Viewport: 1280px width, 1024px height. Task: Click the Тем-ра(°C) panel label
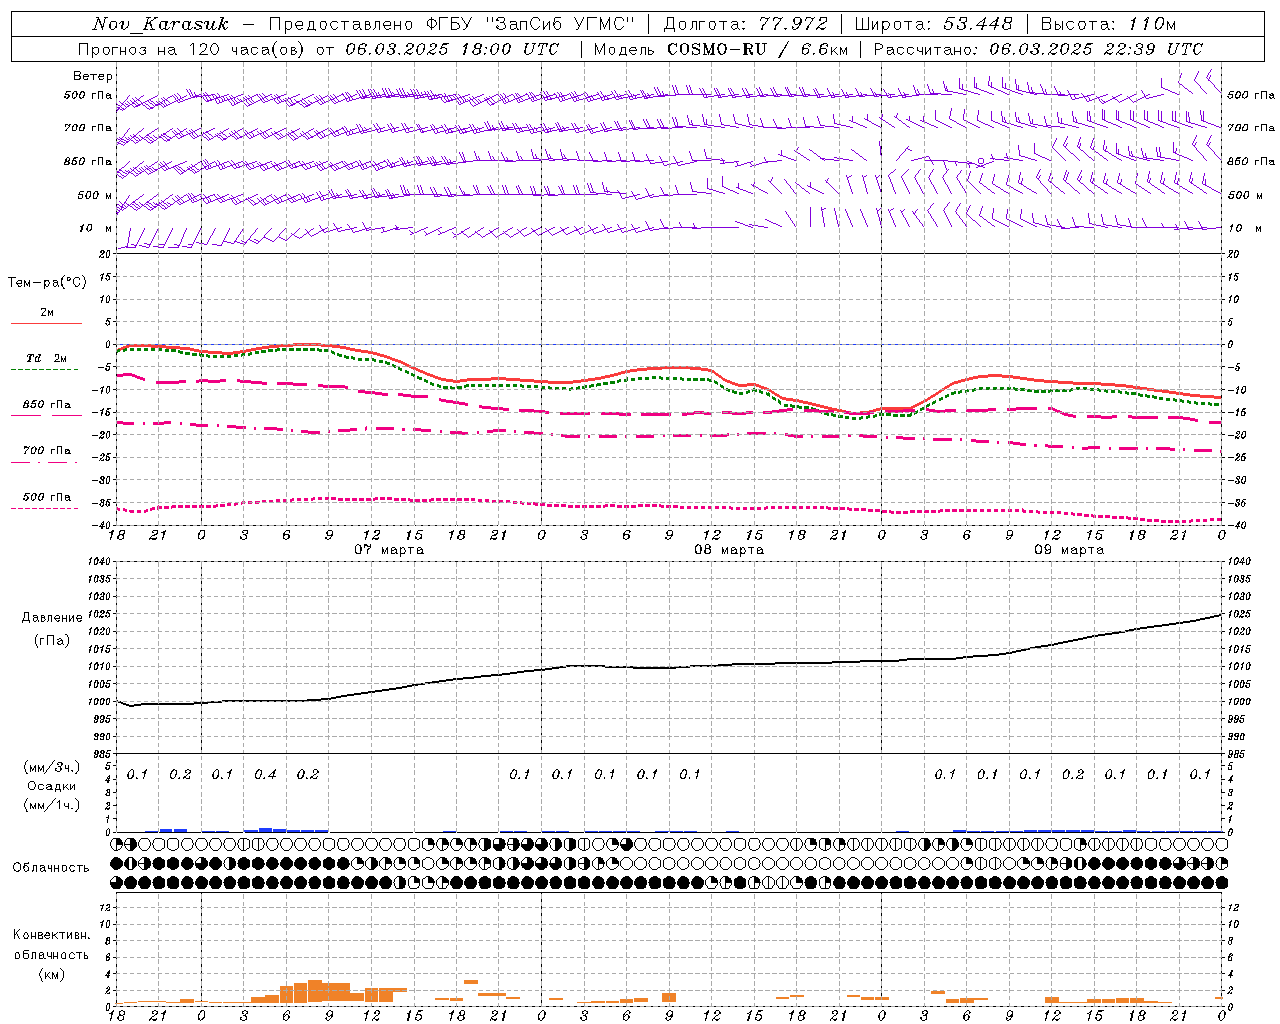[47, 283]
